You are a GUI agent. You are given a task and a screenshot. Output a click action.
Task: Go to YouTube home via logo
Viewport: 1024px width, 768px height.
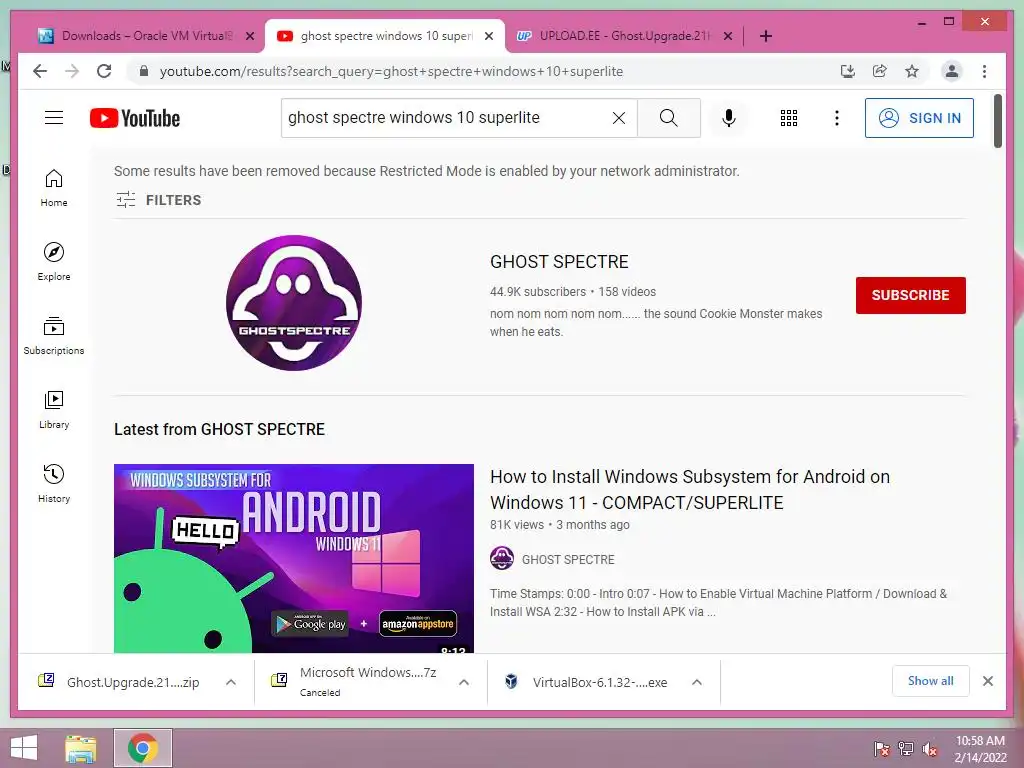[135, 118]
